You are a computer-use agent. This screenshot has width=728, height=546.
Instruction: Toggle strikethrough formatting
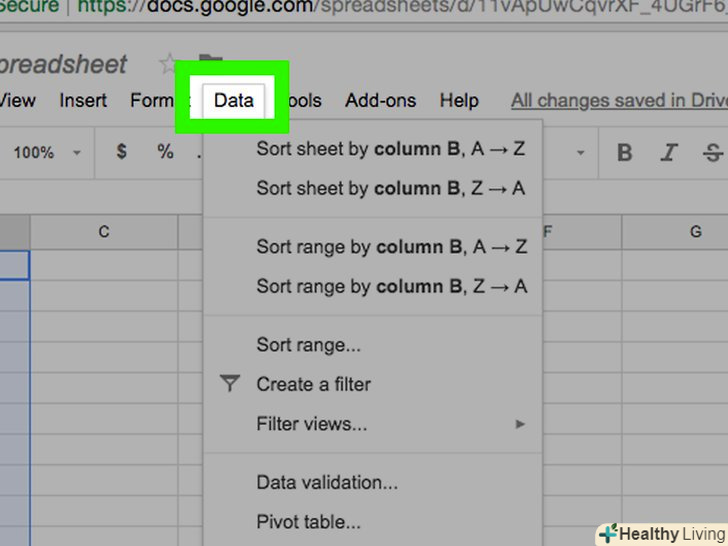click(712, 153)
